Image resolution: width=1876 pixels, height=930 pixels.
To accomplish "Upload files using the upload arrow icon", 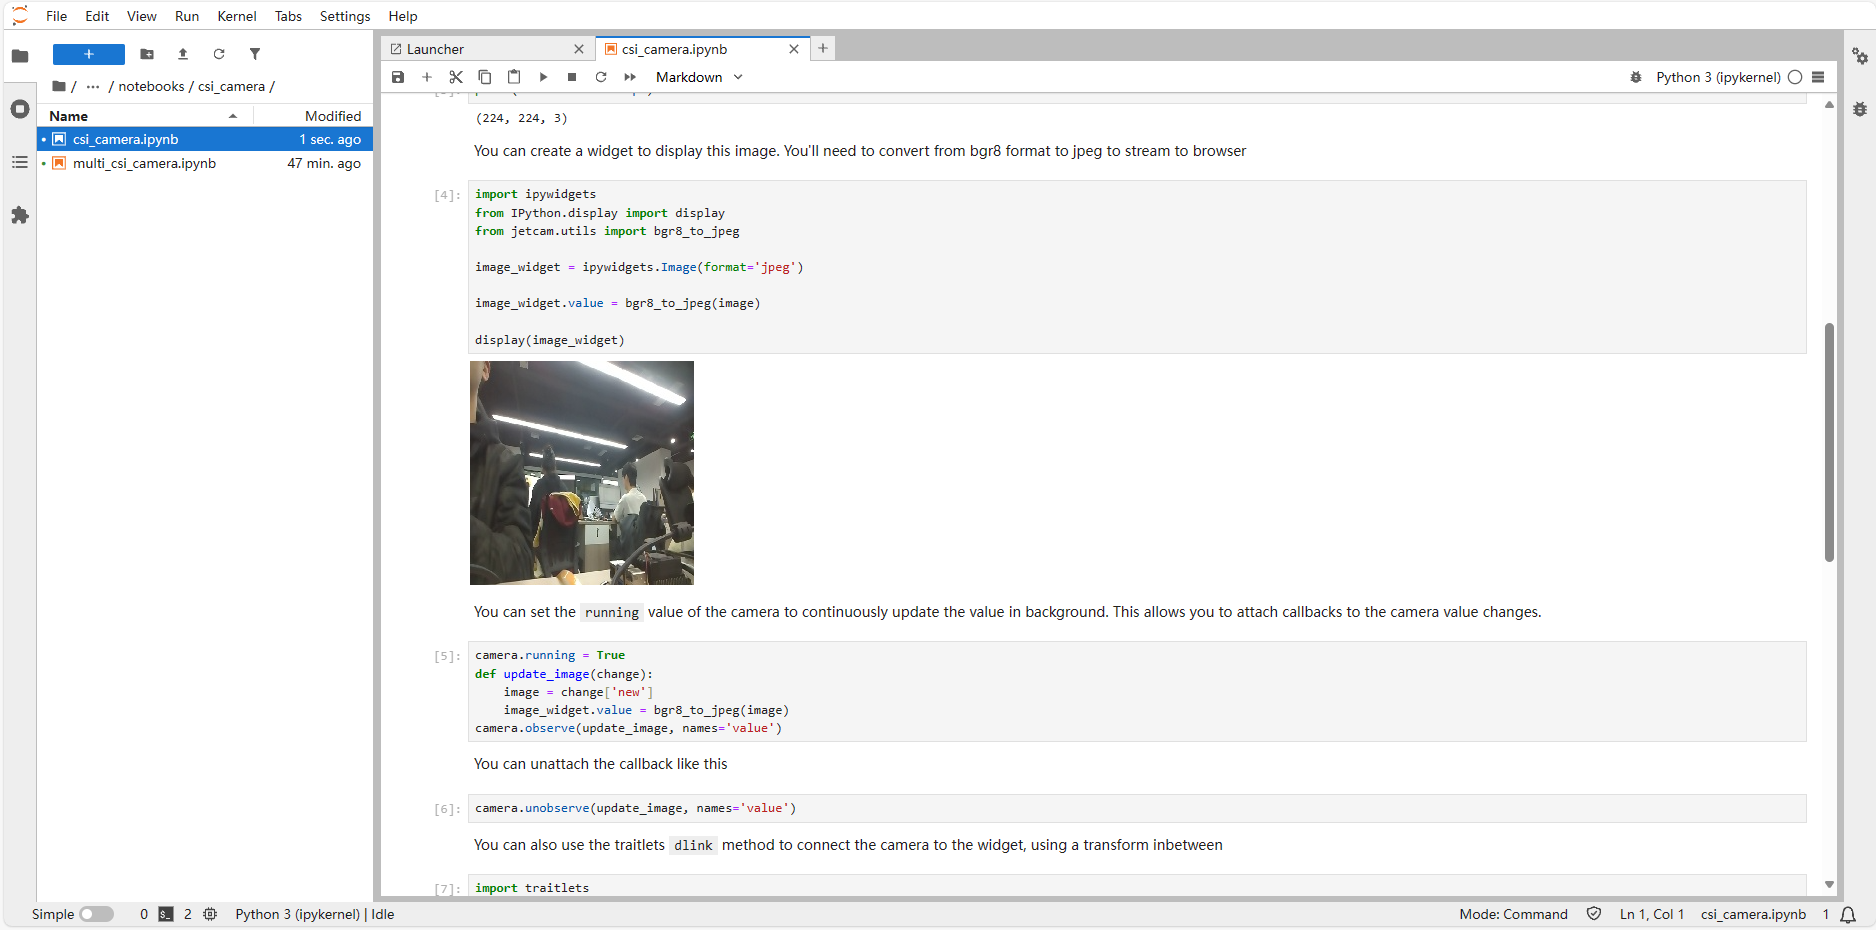I will point(183,54).
